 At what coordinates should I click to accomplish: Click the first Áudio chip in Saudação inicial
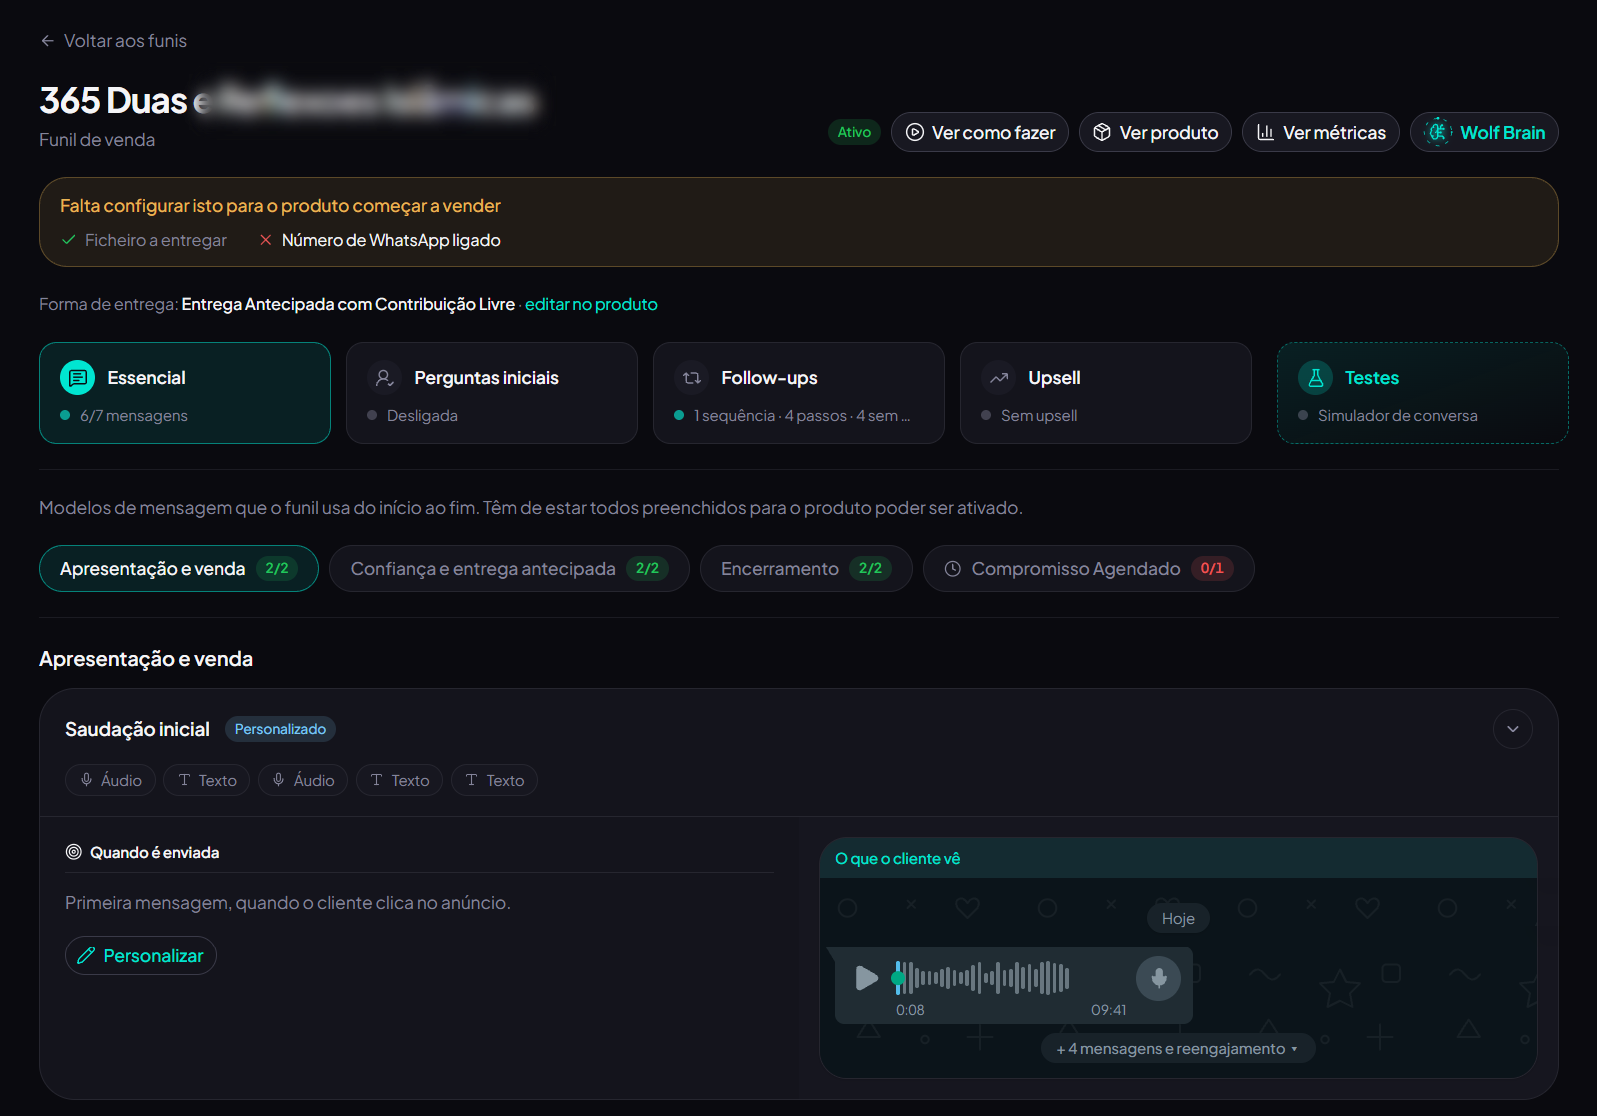point(111,780)
